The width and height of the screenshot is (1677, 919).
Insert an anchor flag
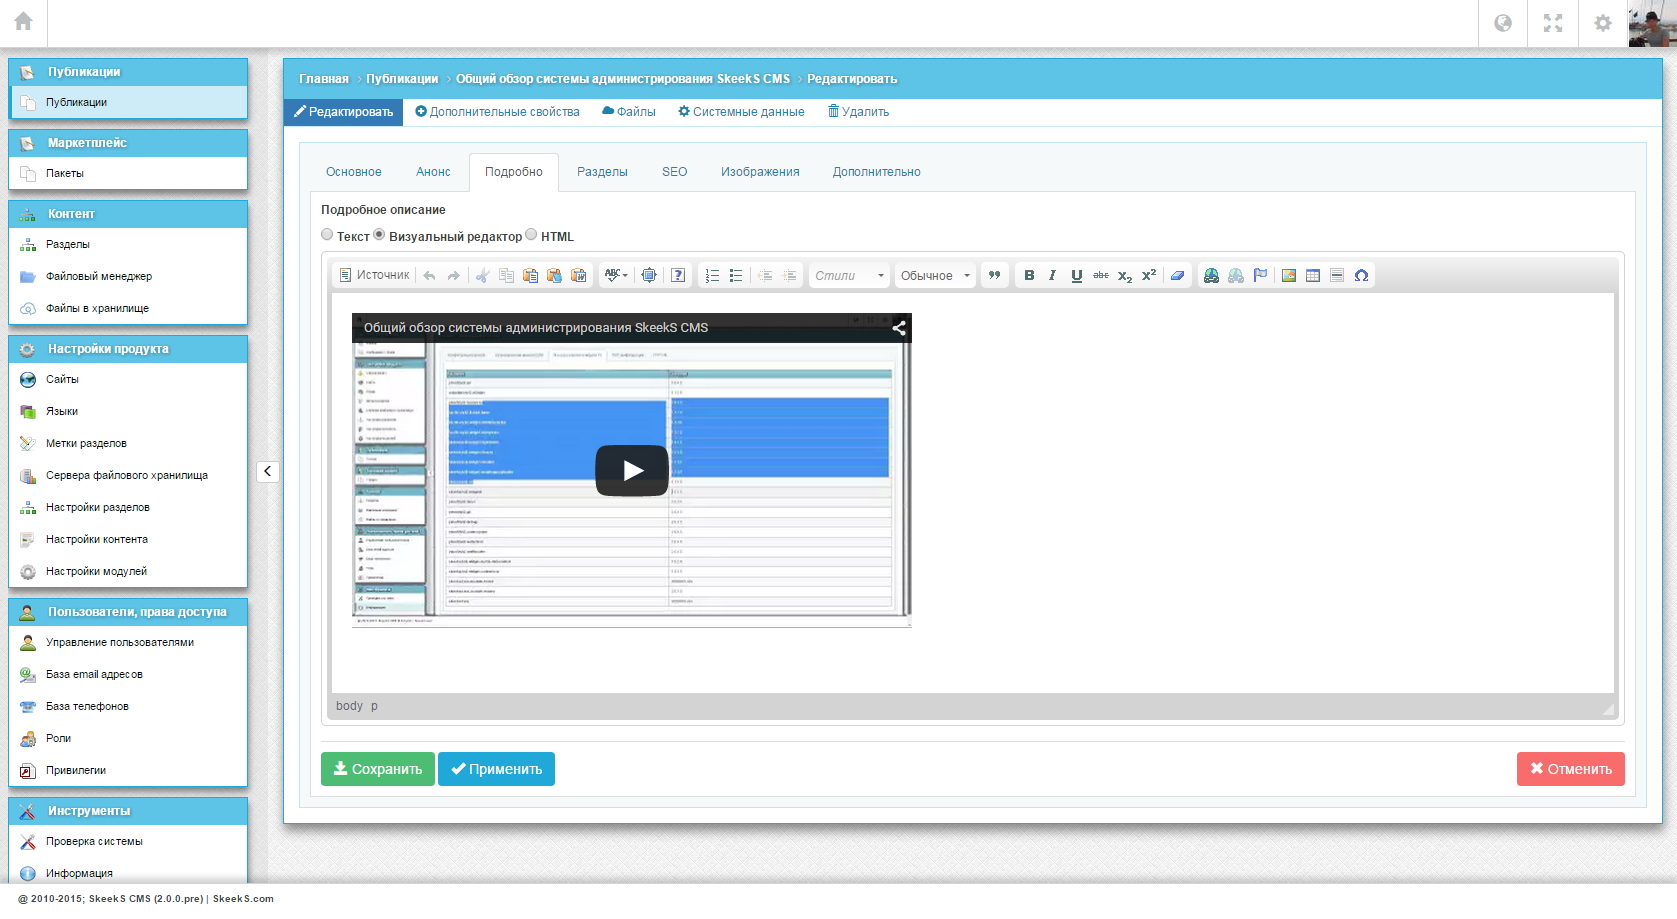[x=1260, y=275]
